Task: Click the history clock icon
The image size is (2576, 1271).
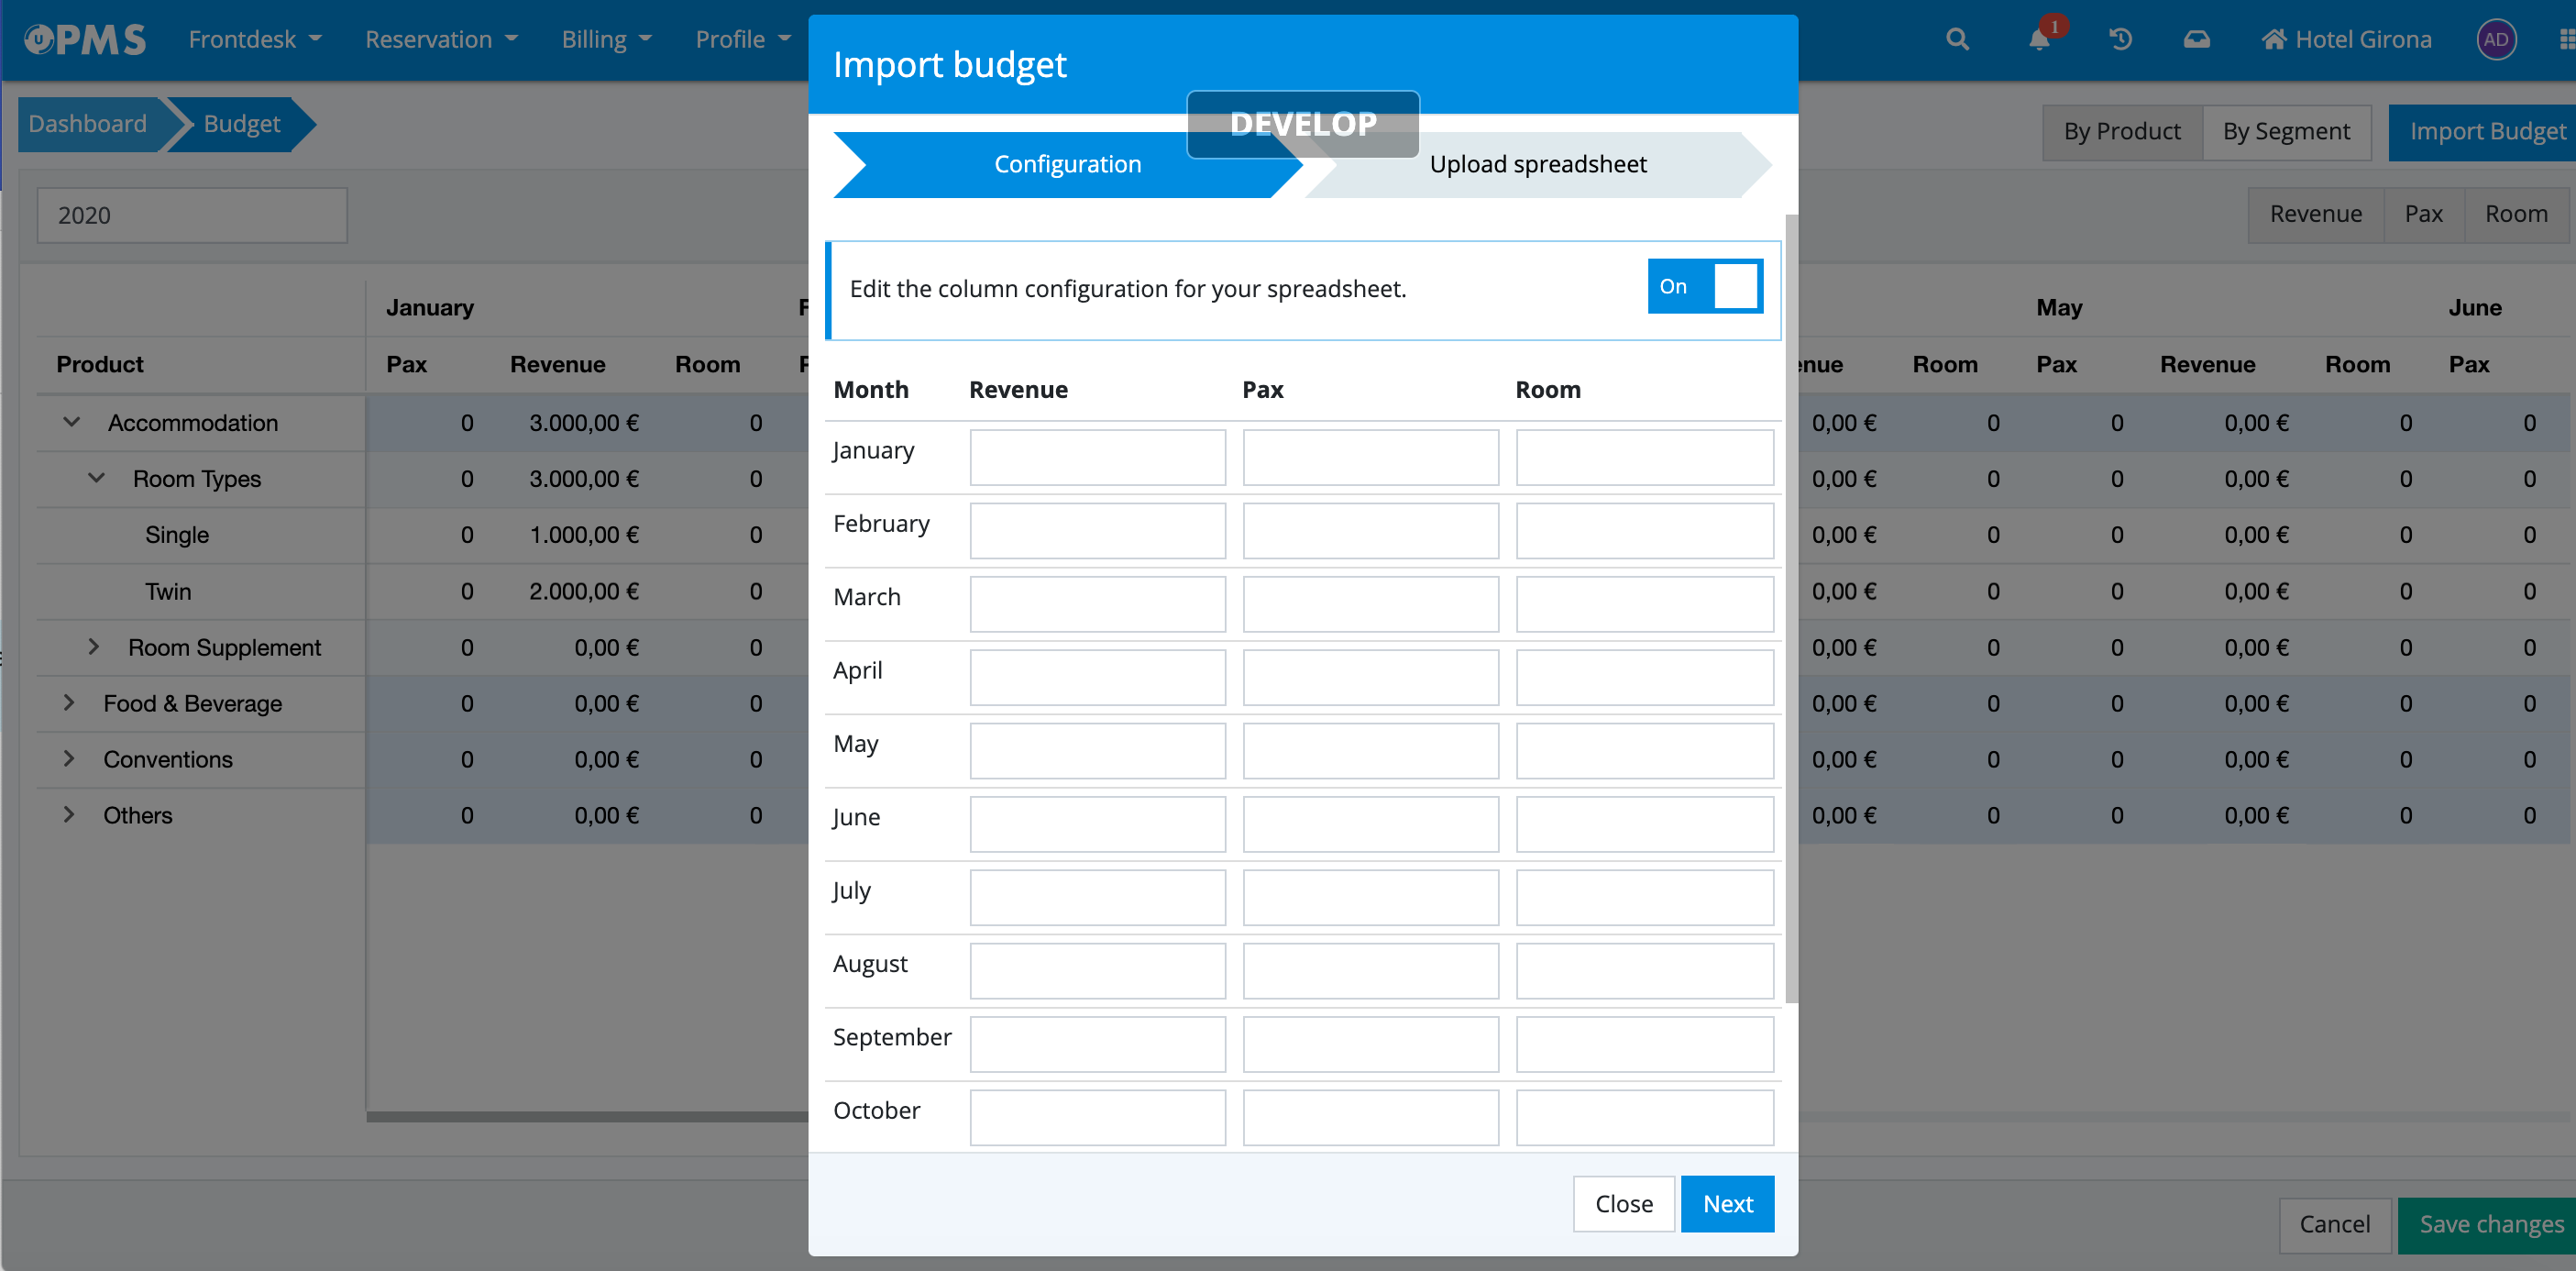Action: click(x=2120, y=40)
